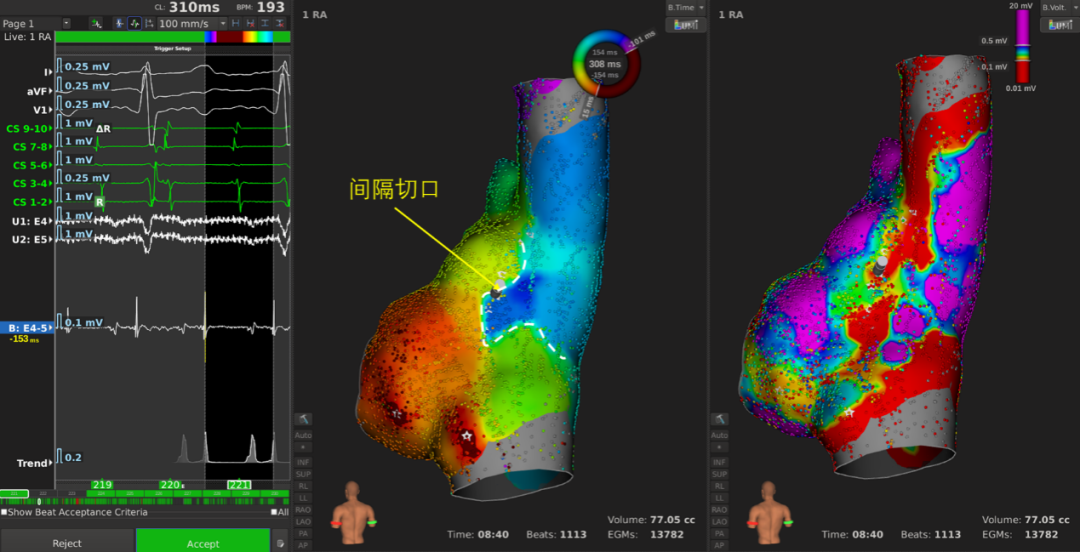This screenshot has width=1080, height=552.
Task: Check the All checkbox
Action: (274, 512)
